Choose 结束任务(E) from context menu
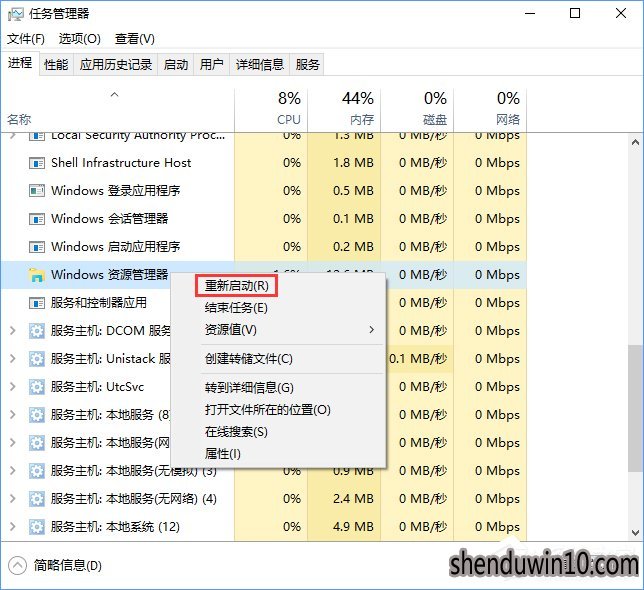 278,308
